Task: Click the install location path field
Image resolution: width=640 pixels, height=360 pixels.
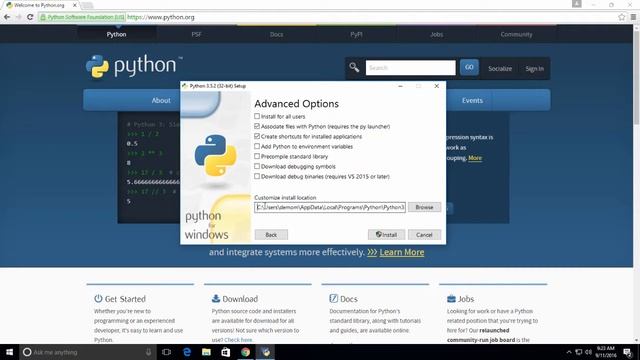Action: coord(330,207)
